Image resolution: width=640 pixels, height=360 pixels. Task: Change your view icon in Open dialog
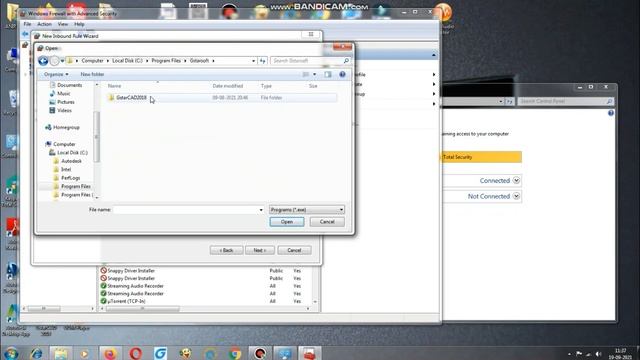tap(306, 74)
